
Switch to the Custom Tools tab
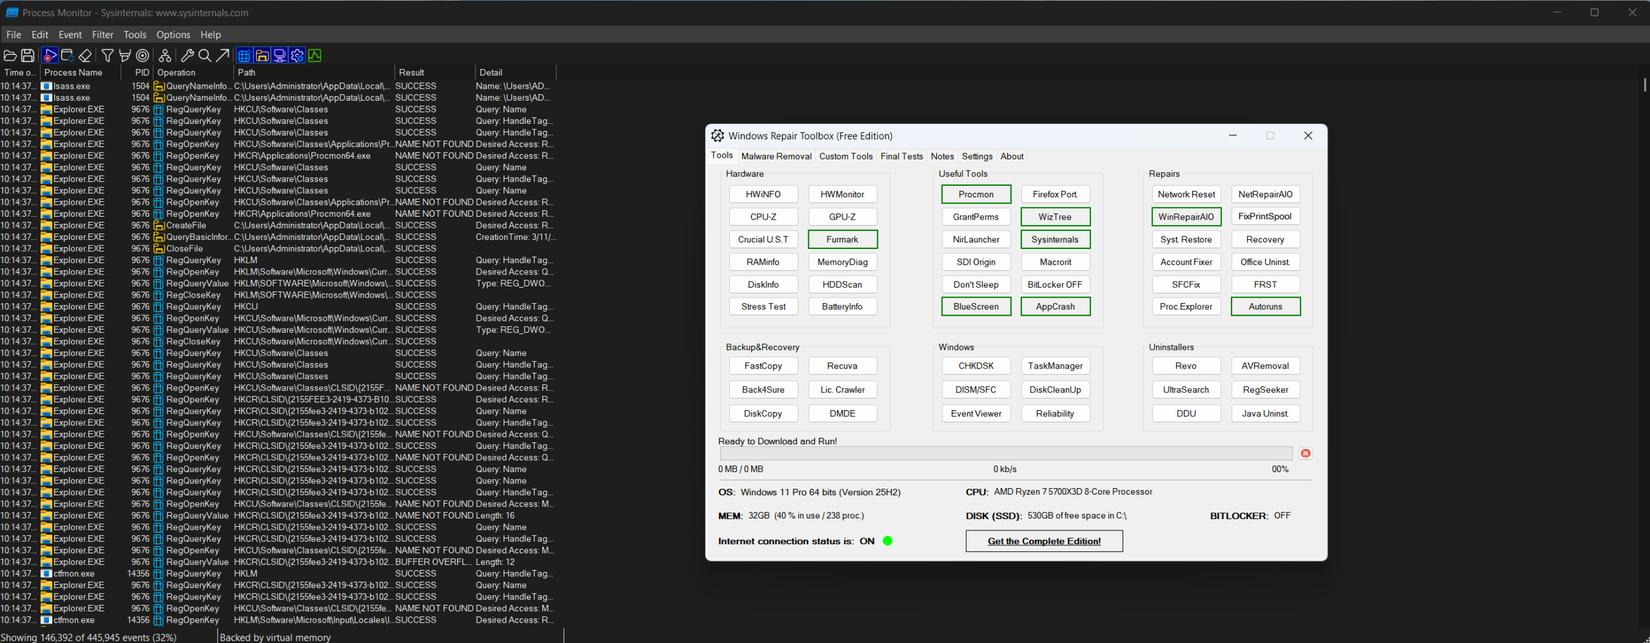pos(846,156)
